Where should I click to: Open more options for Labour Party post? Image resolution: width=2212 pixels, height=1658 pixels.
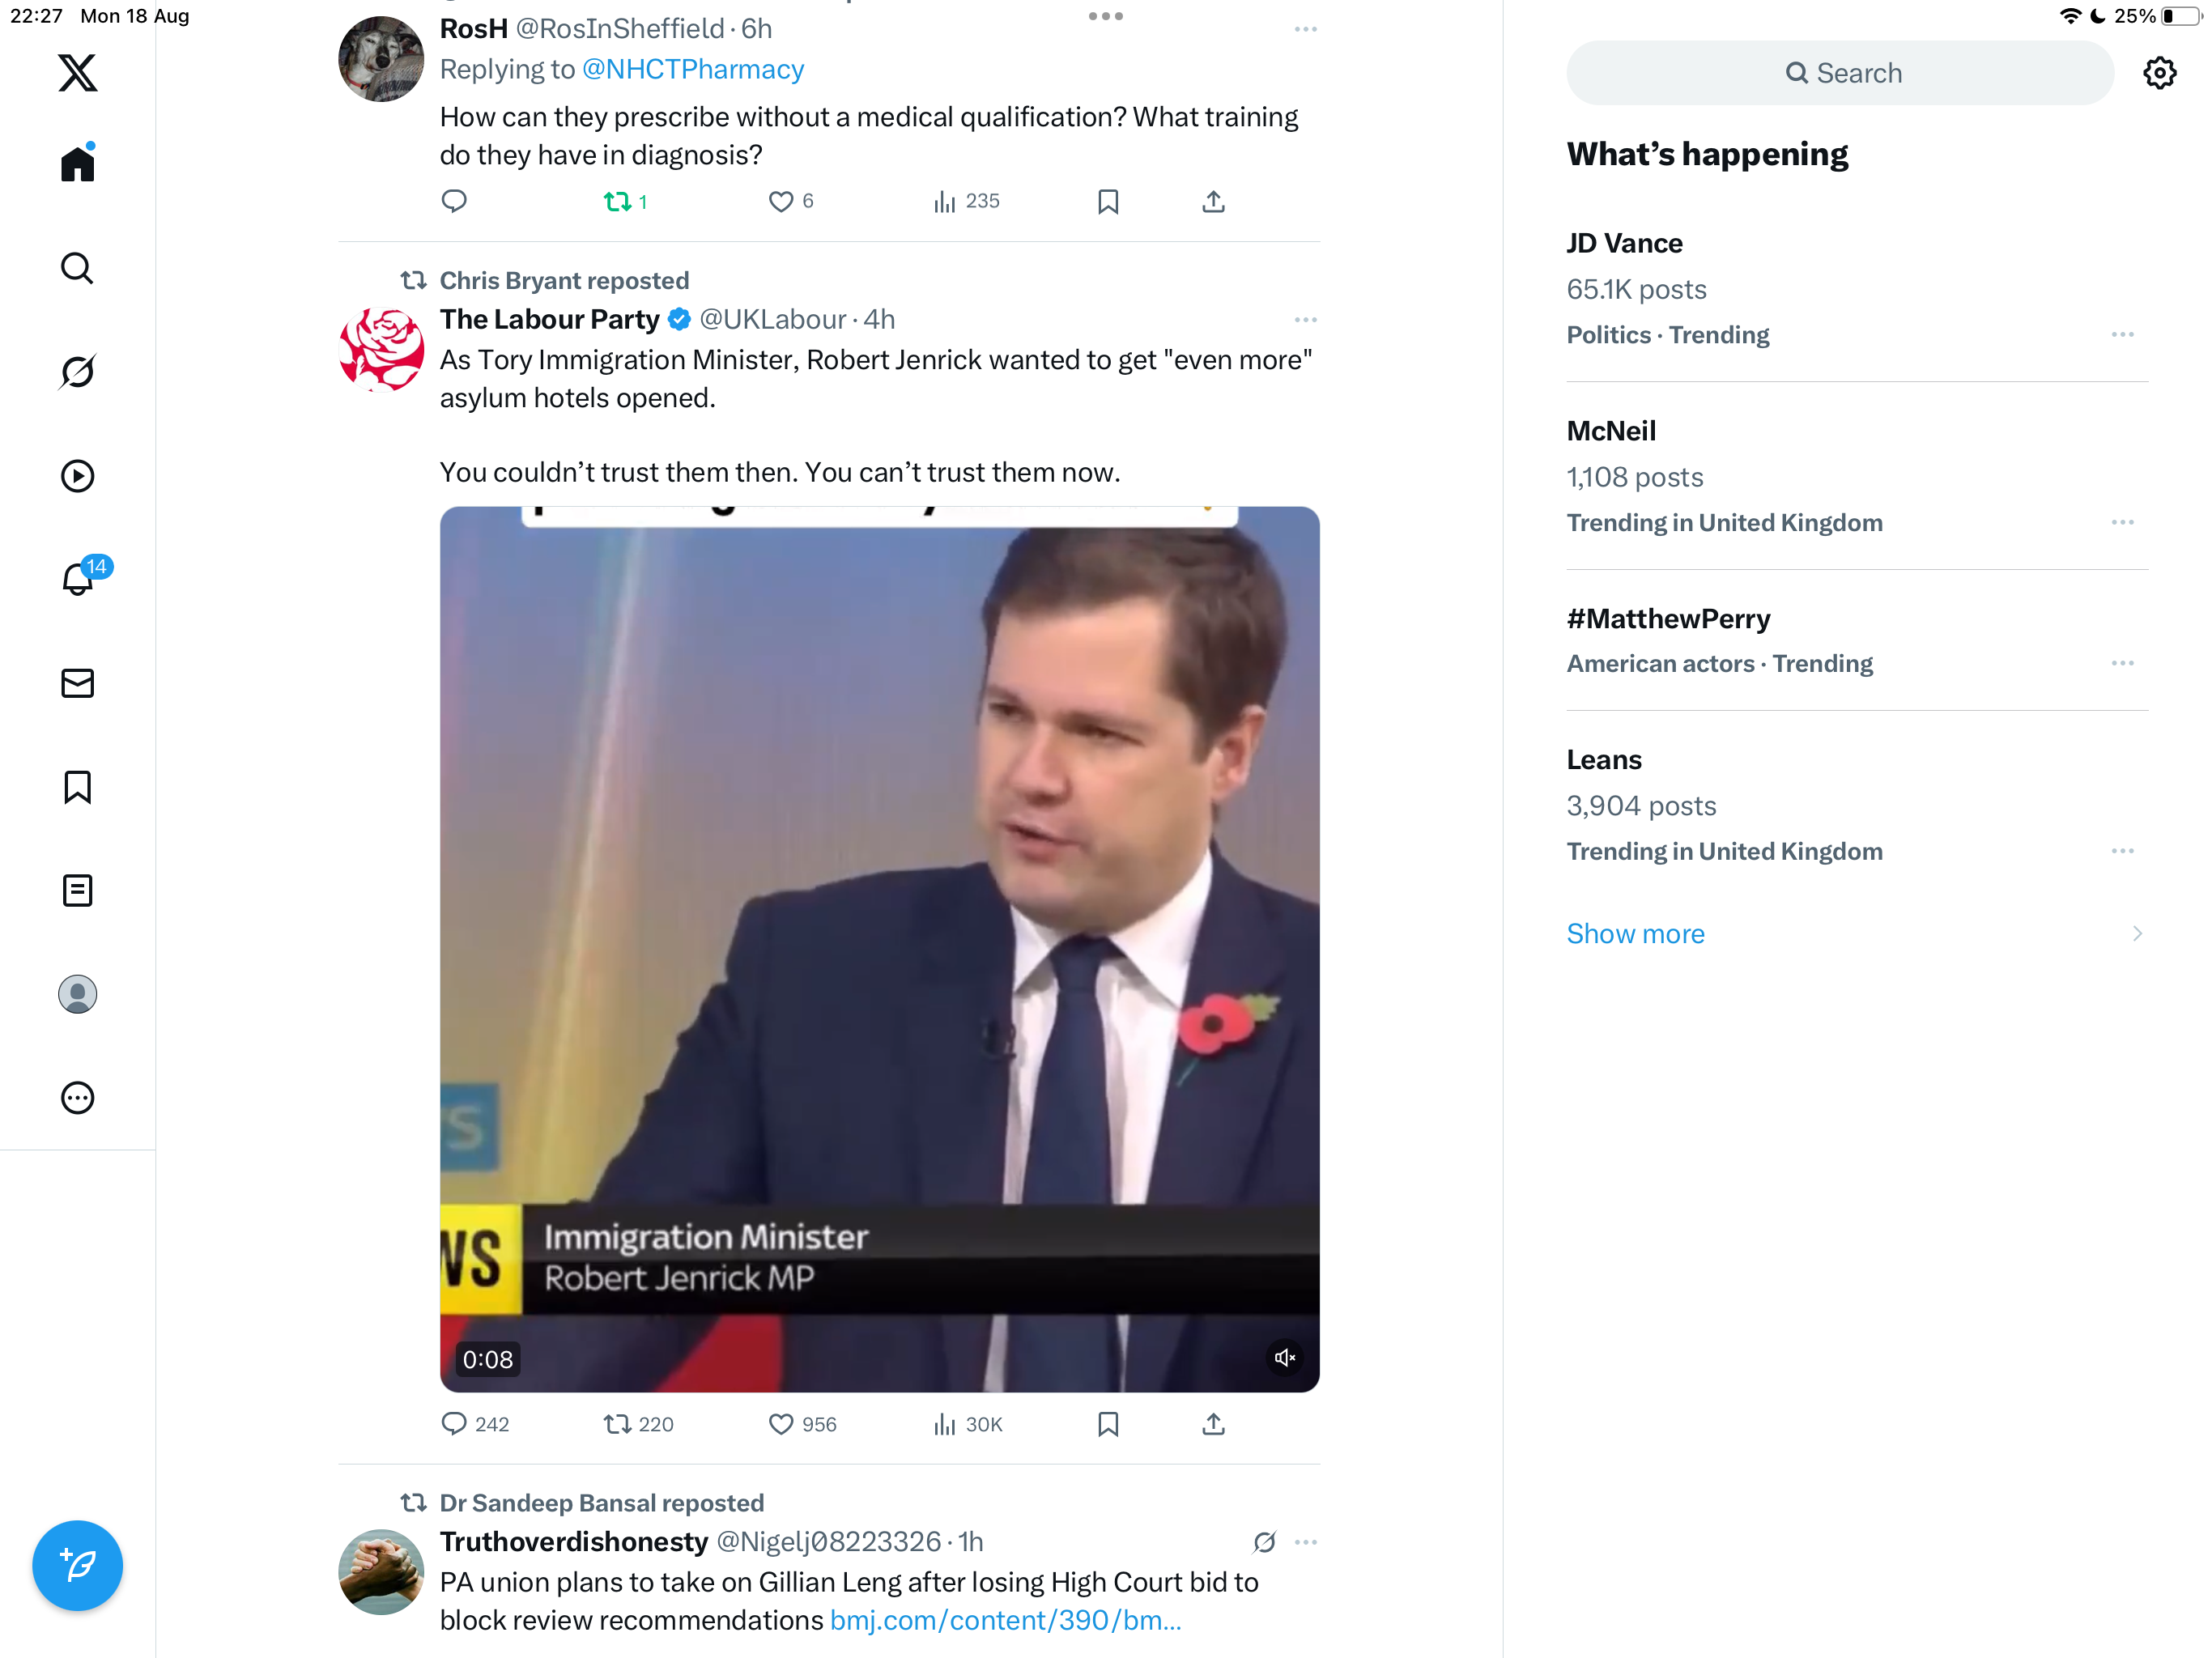point(1305,320)
